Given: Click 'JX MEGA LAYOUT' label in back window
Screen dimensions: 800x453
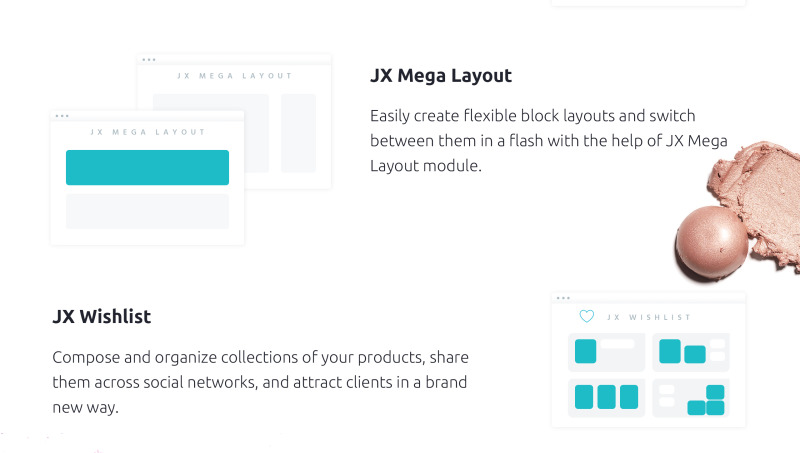Looking at the screenshot, I should 235,76.
